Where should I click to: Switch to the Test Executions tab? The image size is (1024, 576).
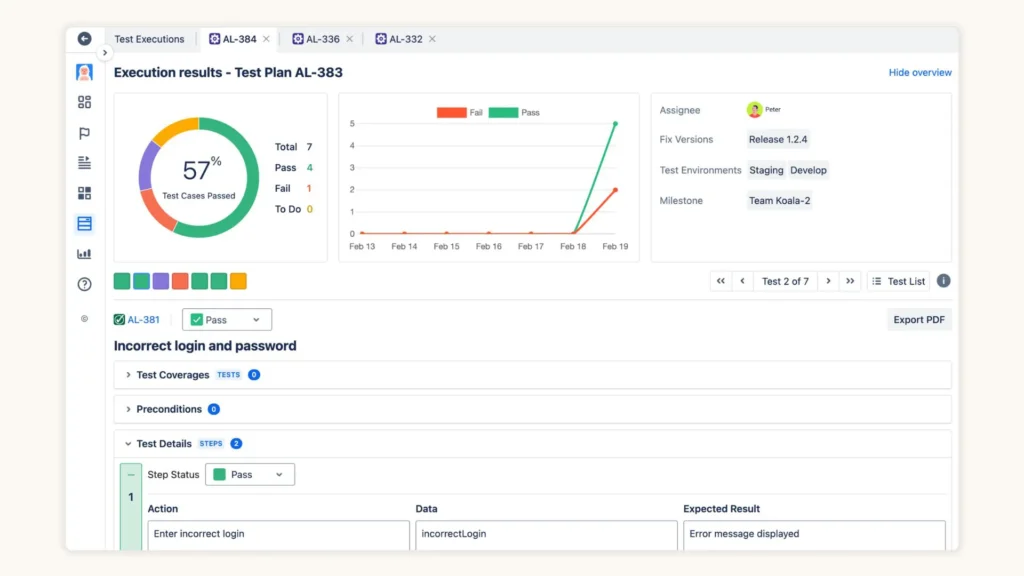pyautogui.click(x=149, y=39)
